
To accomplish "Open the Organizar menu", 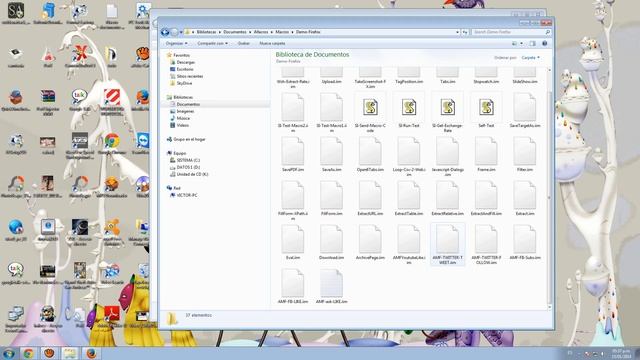I will (x=176, y=43).
